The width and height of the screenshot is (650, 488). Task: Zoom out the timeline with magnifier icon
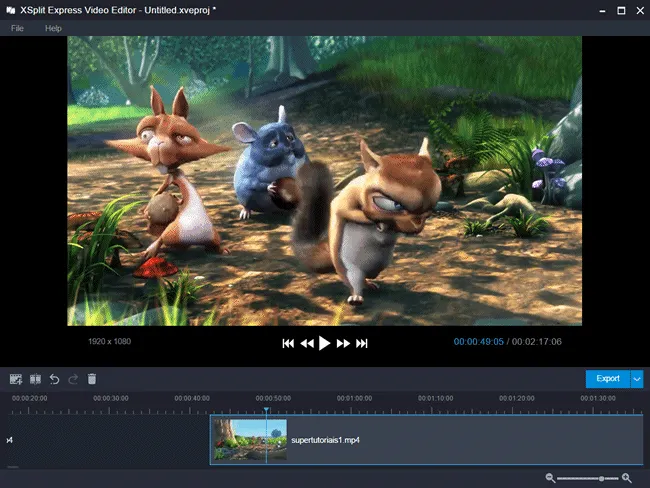click(x=550, y=478)
